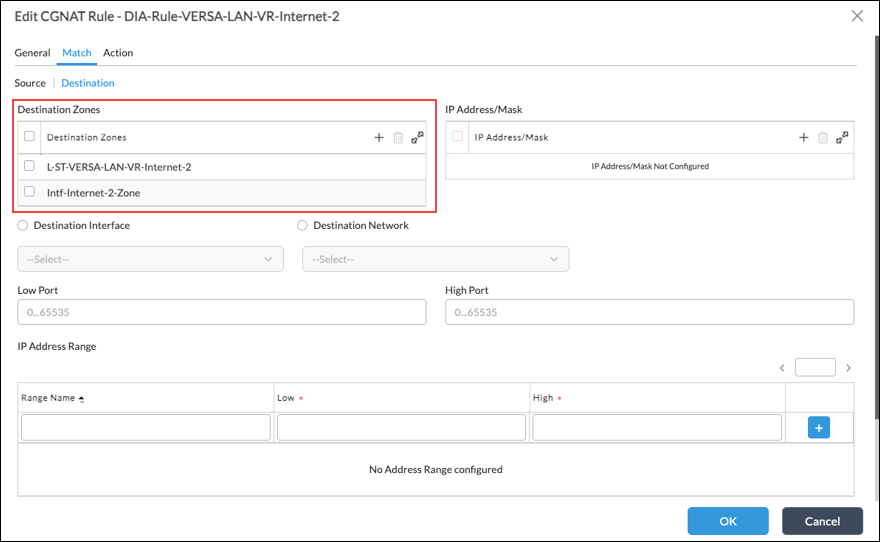Screen dimensions: 880x542
Task: Click blue plus to add address range
Action: (x=819, y=428)
